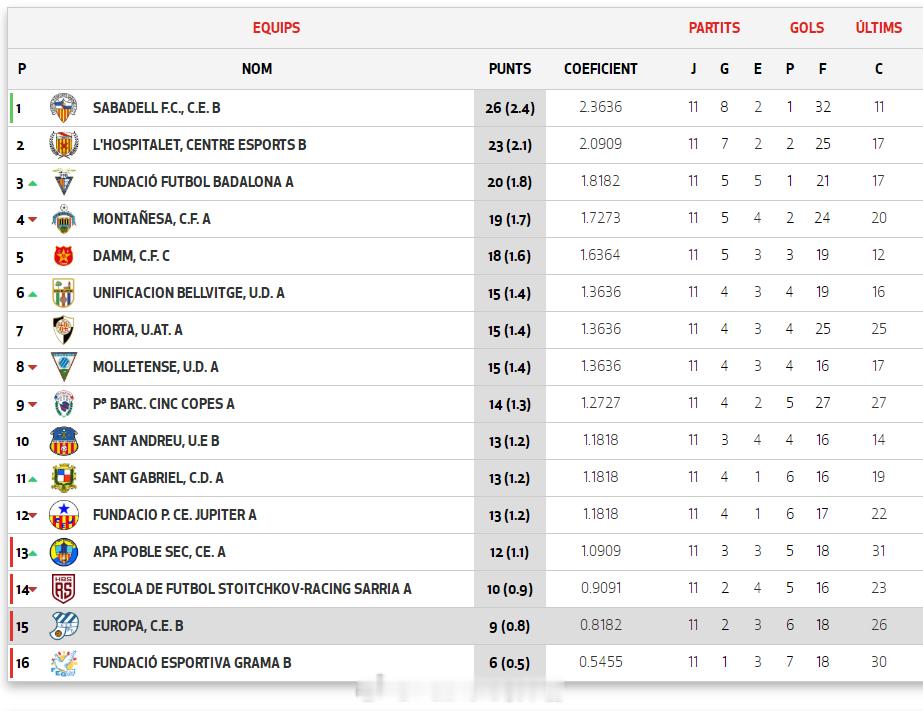Open EUROPA, C.E. B team link
Screen dimensions: 923x711
(x=138, y=626)
